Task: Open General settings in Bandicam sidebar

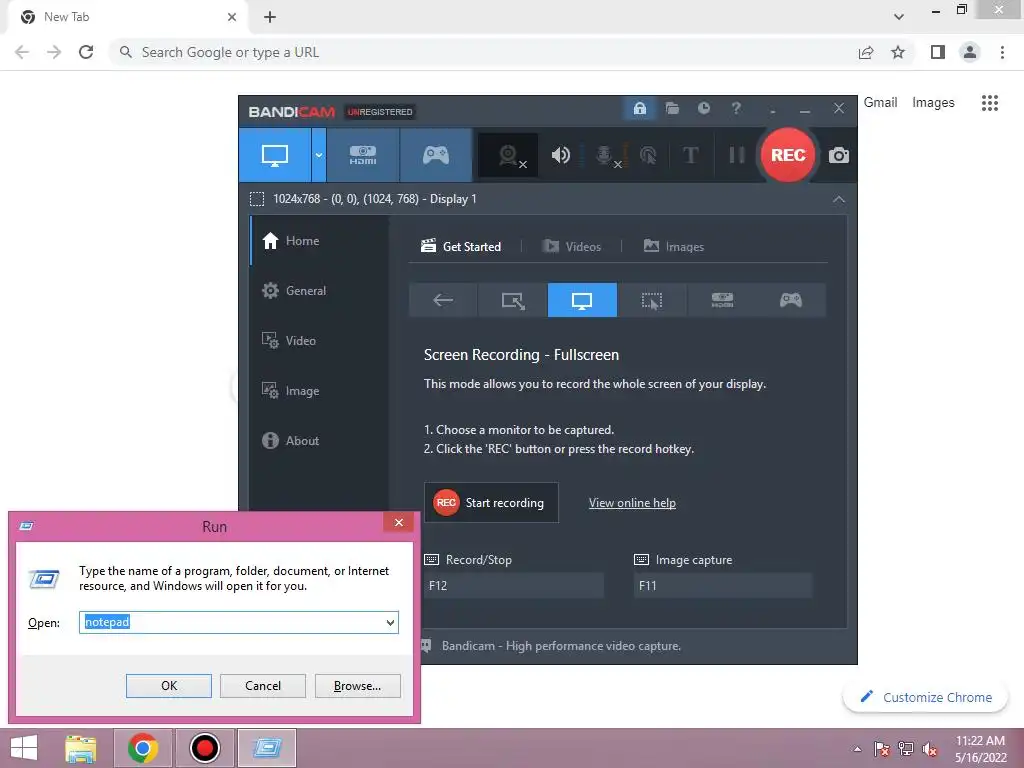Action: point(319,291)
